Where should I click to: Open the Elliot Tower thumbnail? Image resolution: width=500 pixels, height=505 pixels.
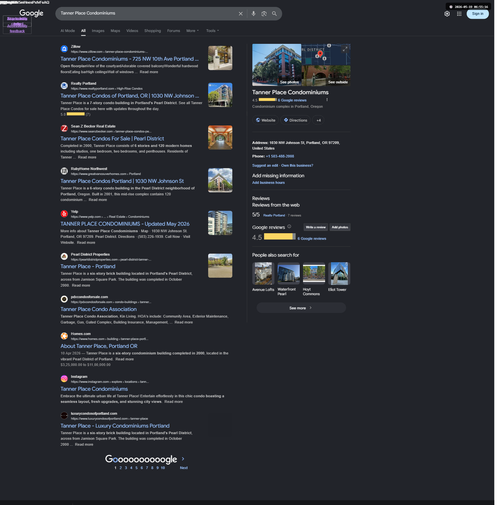(x=339, y=273)
